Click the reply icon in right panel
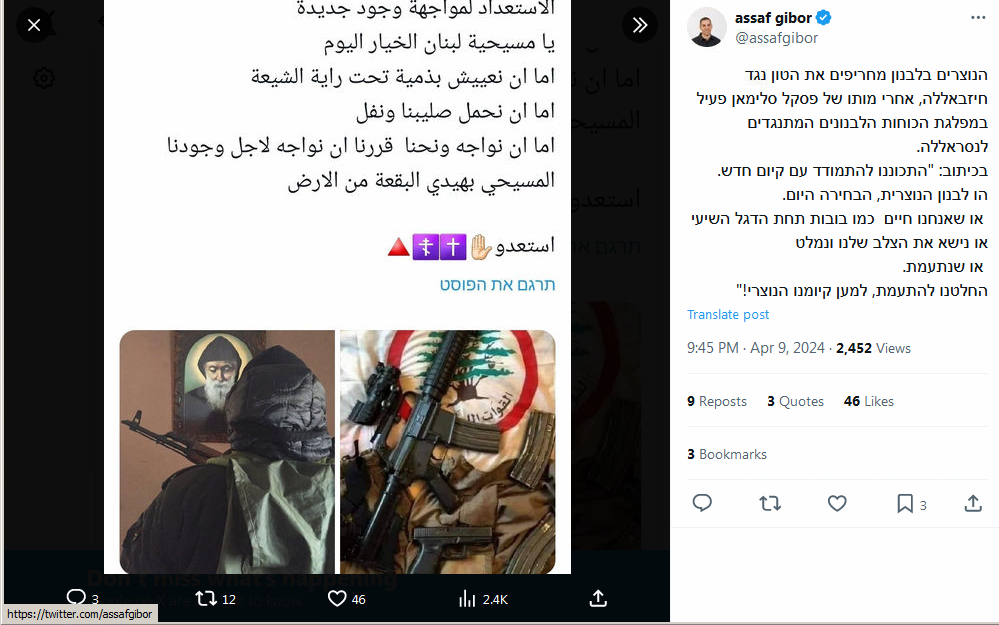The width and height of the screenshot is (999, 625). [702, 503]
